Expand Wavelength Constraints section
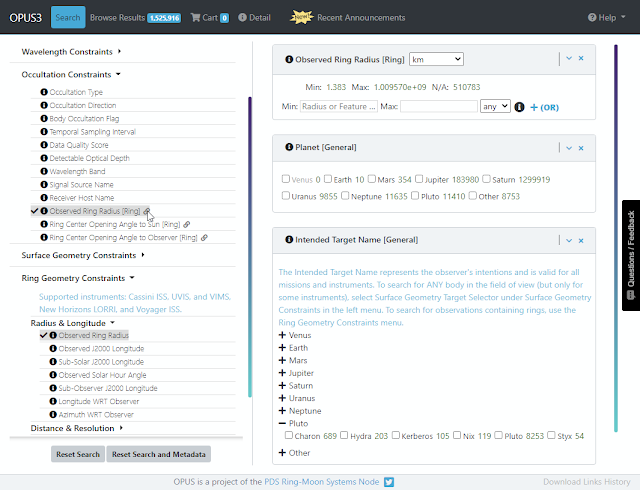The width and height of the screenshot is (640, 490). [71, 52]
